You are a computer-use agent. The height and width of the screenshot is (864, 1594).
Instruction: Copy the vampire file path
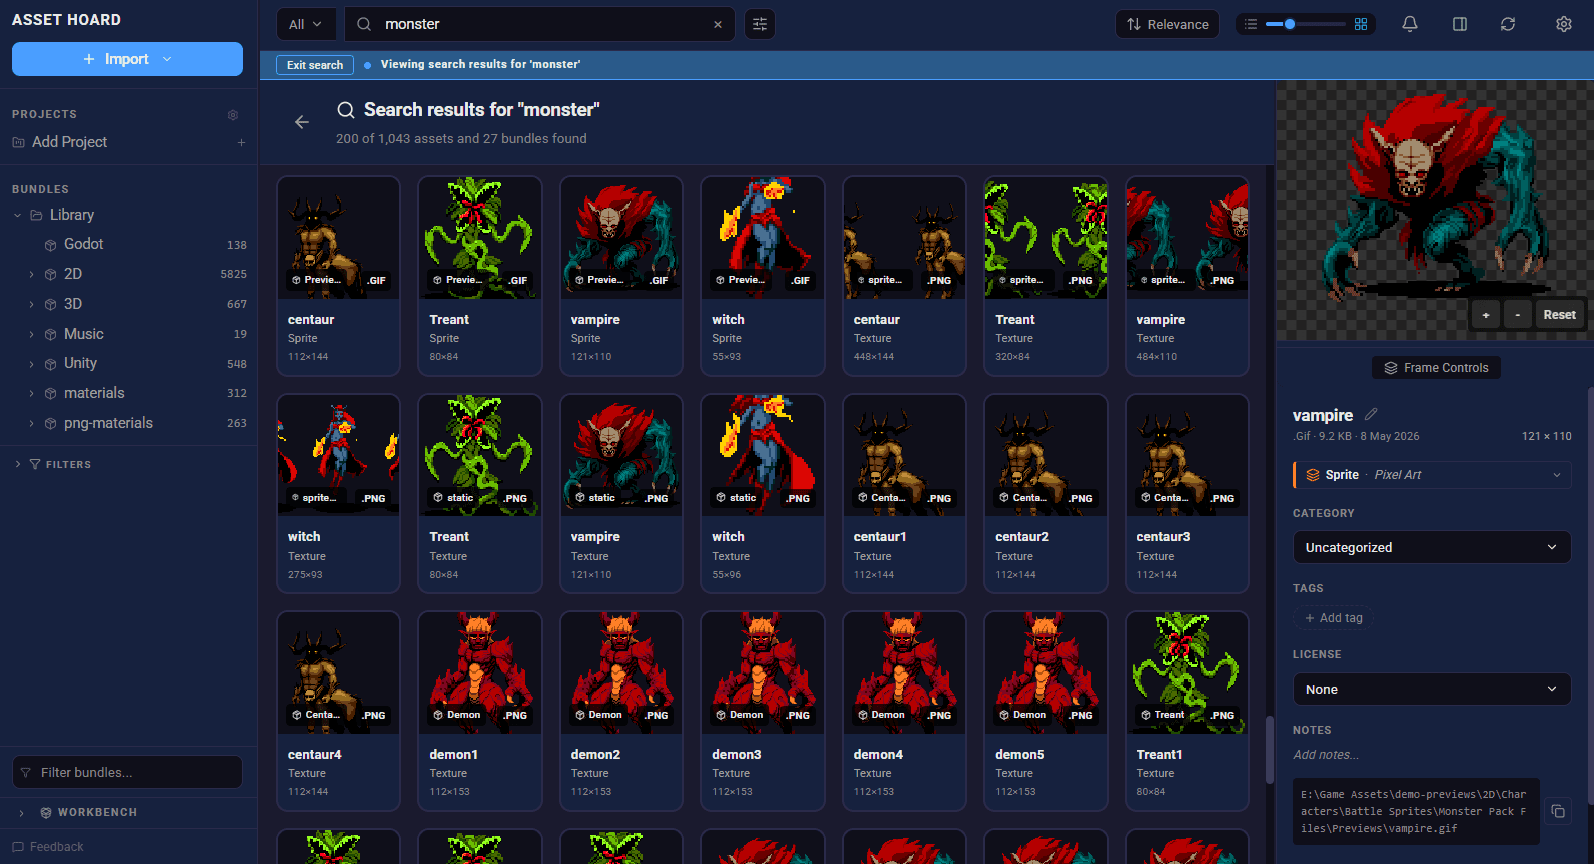tap(1558, 811)
